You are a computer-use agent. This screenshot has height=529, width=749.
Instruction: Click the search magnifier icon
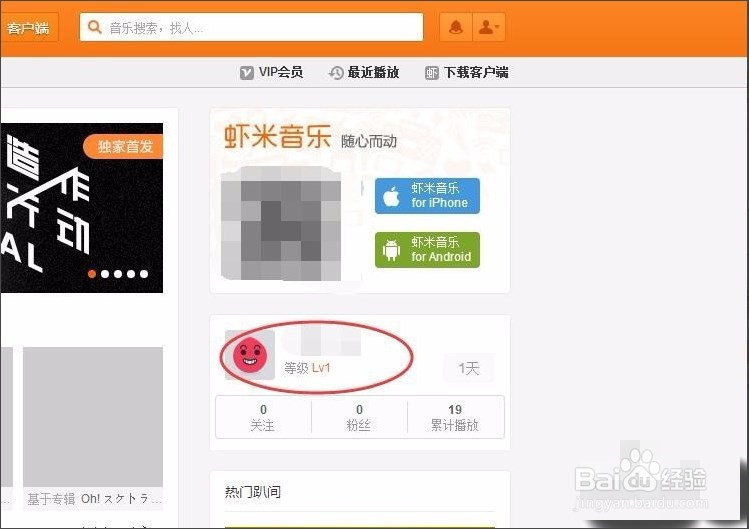95,27
